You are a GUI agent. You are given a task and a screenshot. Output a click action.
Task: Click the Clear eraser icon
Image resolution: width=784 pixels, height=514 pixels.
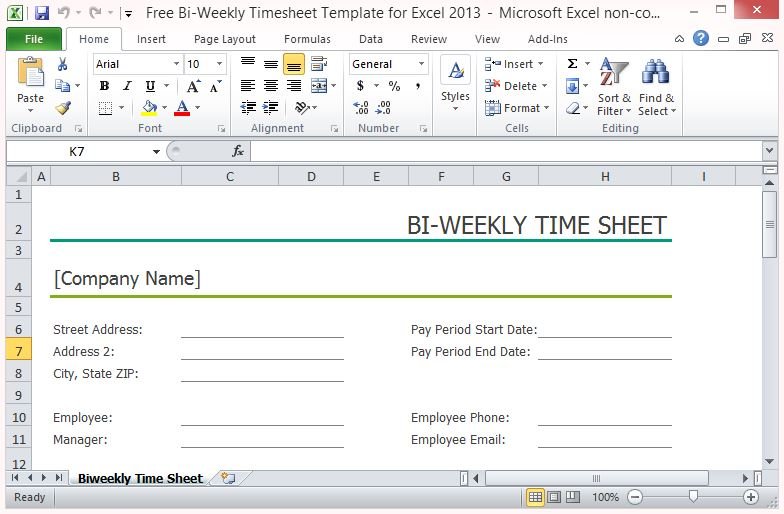tap(573, 108)
